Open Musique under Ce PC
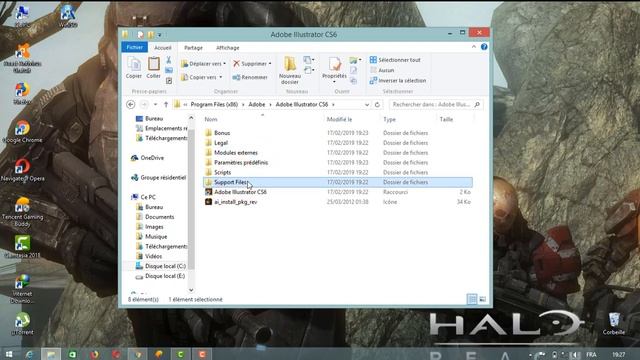The image size is (640, 360). 156,236
